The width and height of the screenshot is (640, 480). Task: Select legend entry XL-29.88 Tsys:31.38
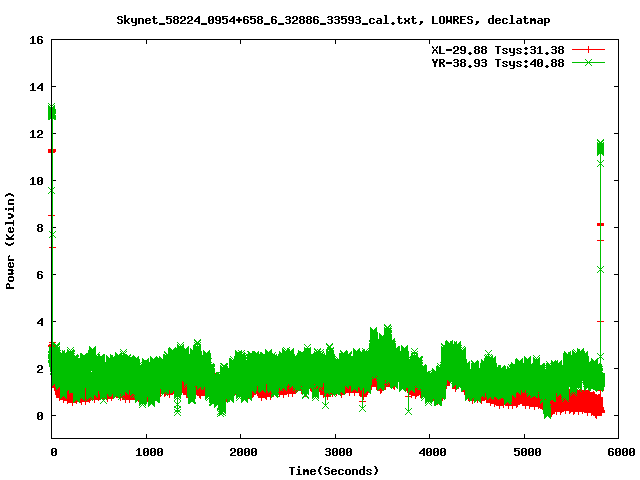[x=498, y=50]
